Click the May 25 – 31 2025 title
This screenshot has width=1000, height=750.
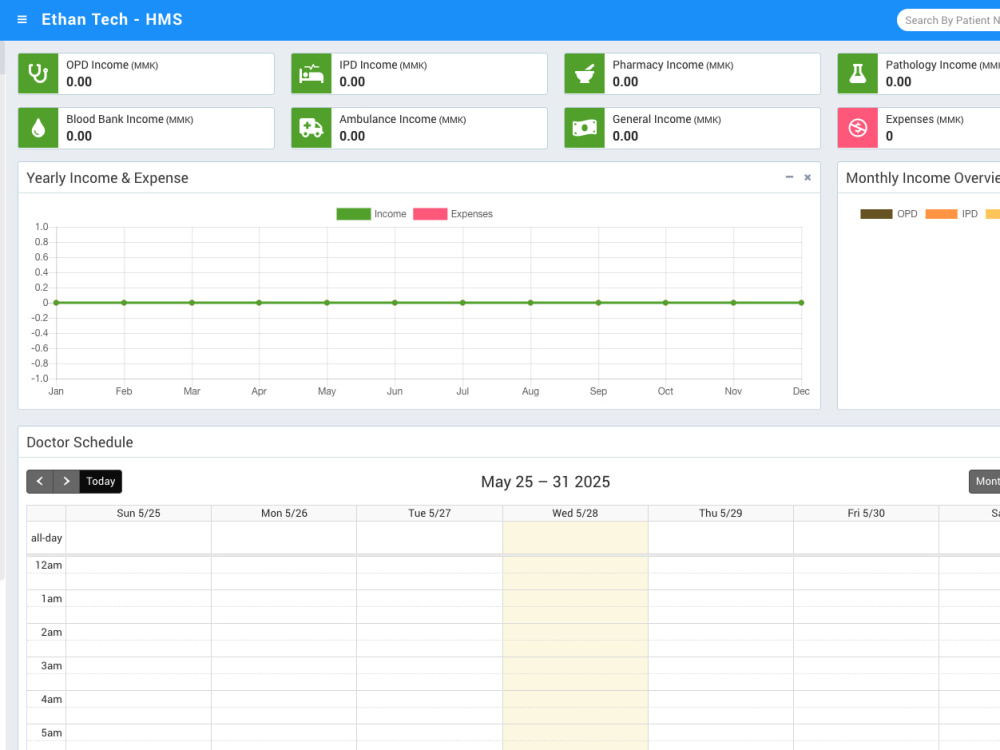coord(545,482)
